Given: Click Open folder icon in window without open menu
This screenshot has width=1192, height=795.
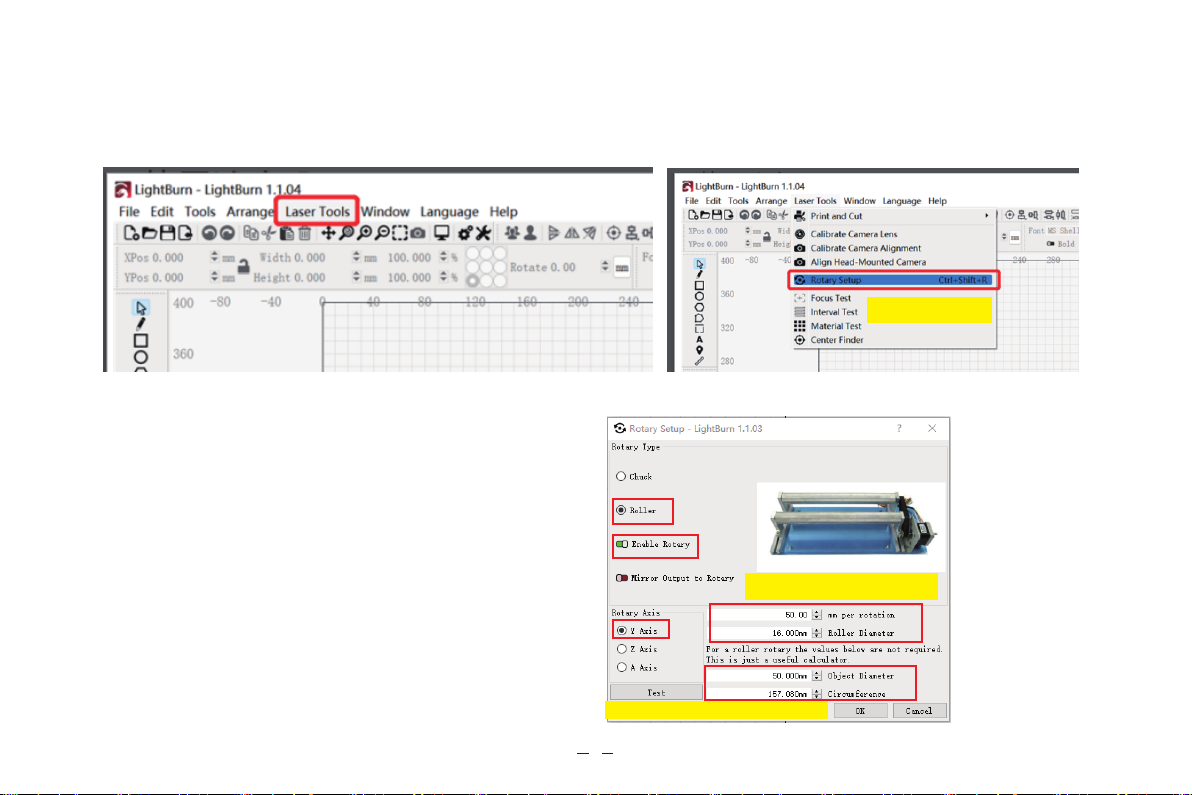Looking at the screenshot, I should click(149, 233).
